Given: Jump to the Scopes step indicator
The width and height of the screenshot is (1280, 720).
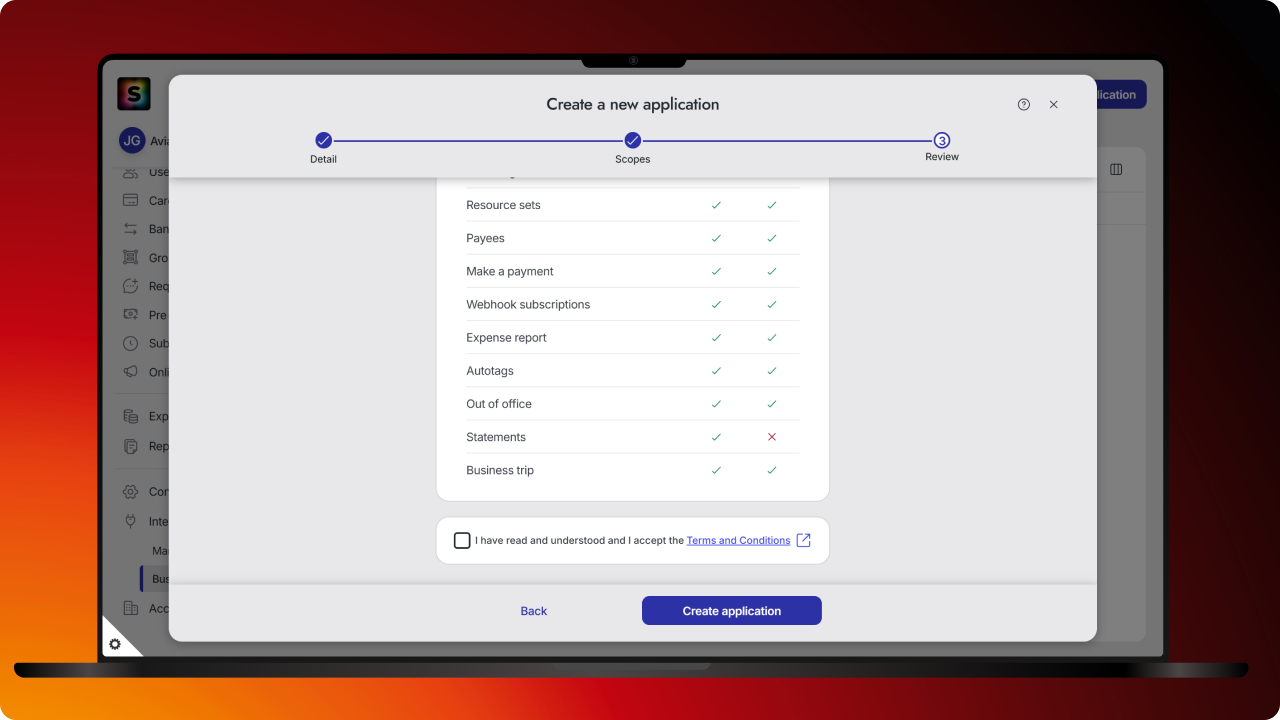Looking at the screenshot, I should point(633,141).
